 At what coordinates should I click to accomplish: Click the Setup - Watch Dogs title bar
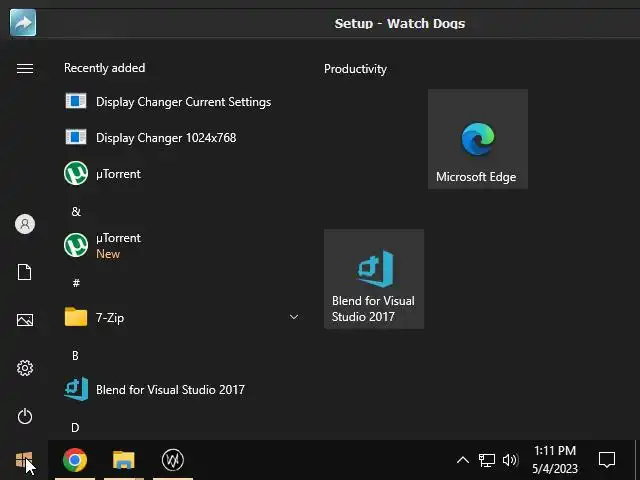pyautogui.click(x=400, y=23)
